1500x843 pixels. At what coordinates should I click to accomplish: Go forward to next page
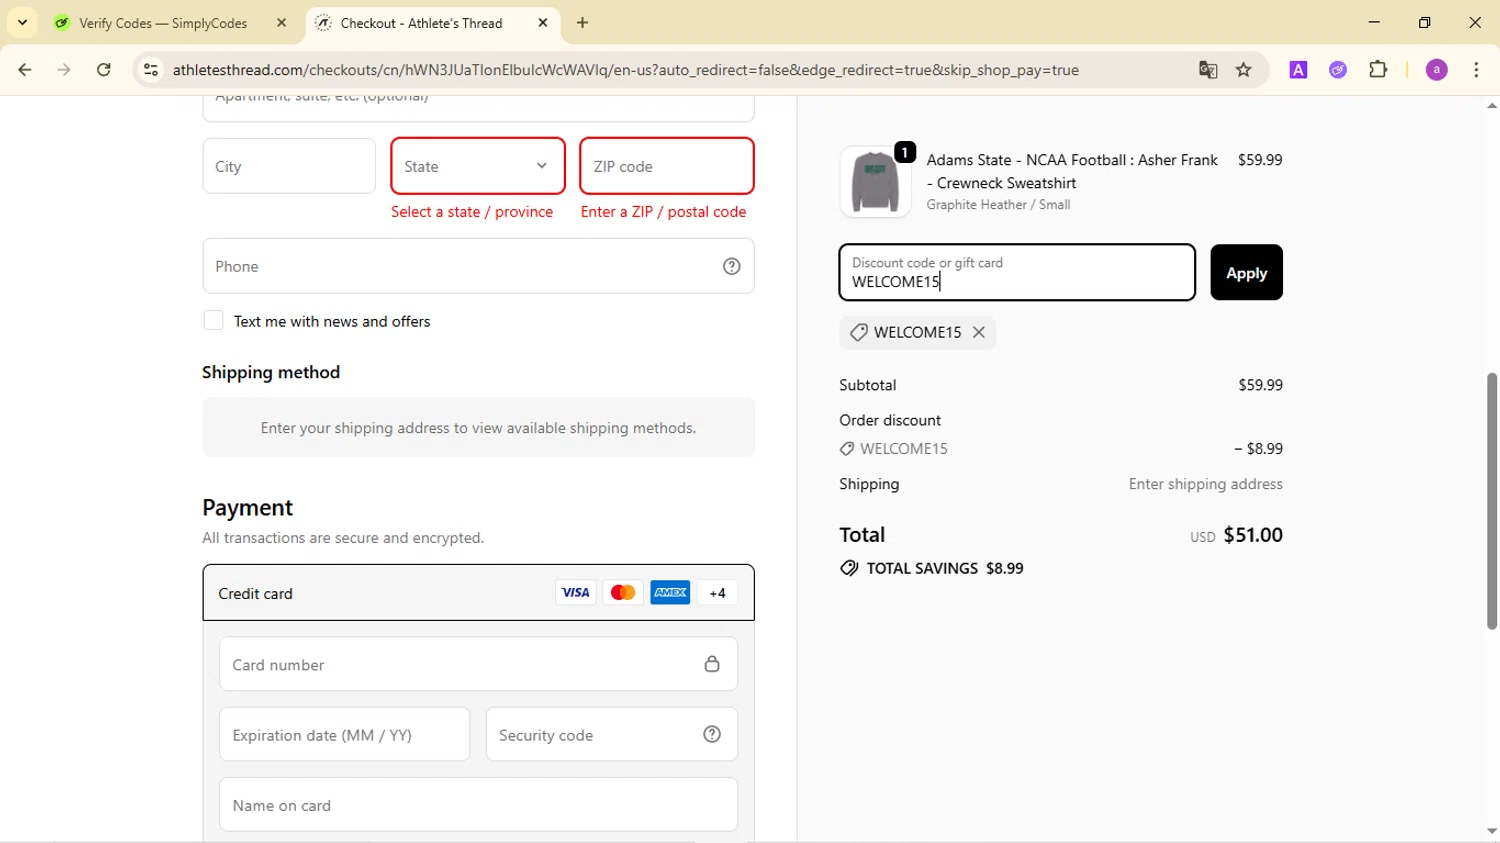tap(64, 70)
